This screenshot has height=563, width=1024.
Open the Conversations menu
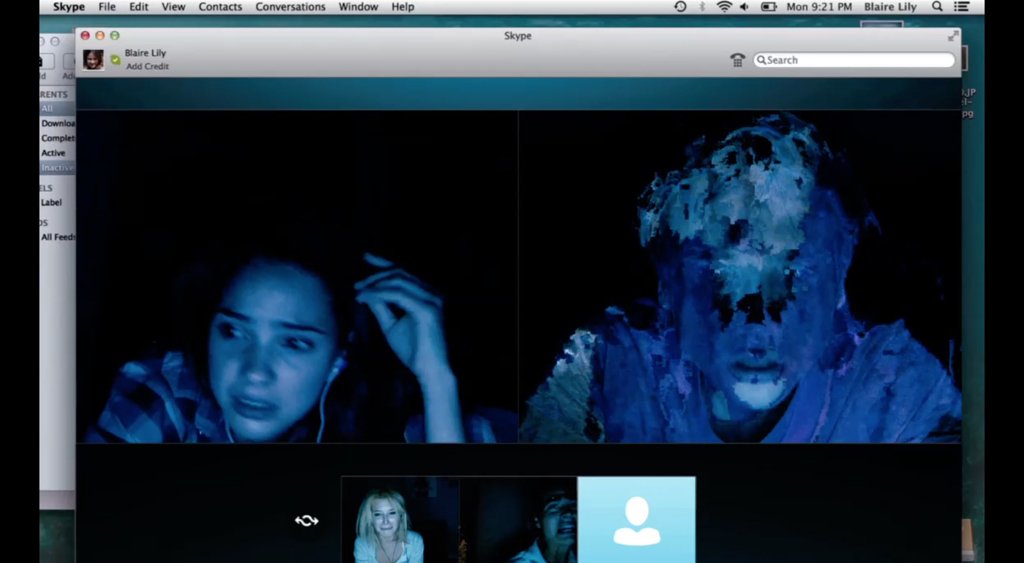pos(290,7)
